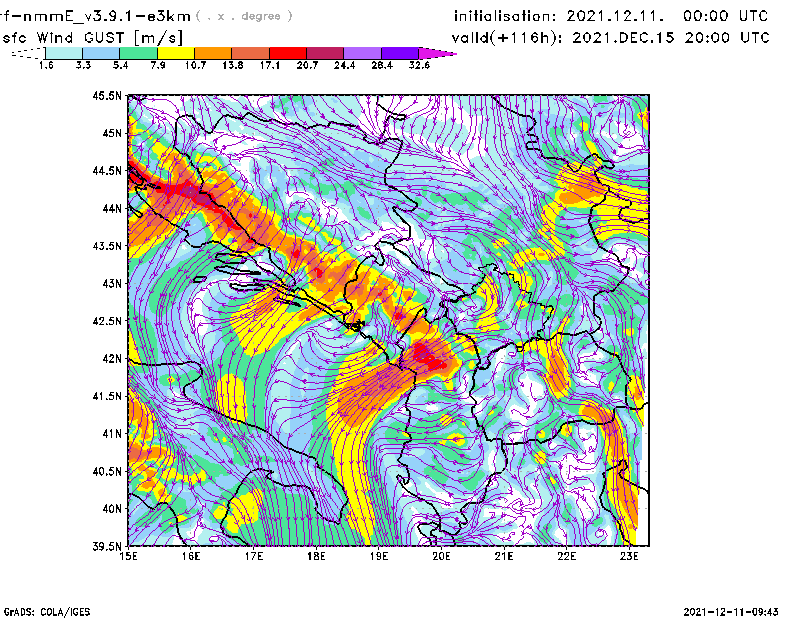Click the legend value 17.1
Viewport: 800px width, 618px height.
269,65
